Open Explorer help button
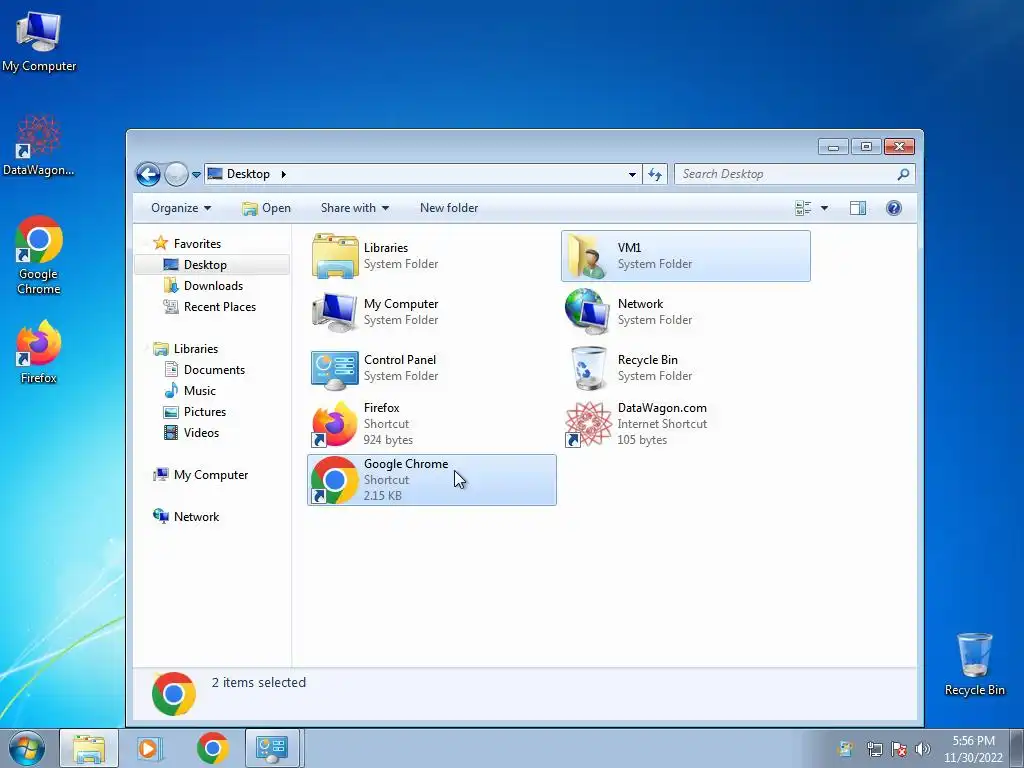 coord(893,208)
